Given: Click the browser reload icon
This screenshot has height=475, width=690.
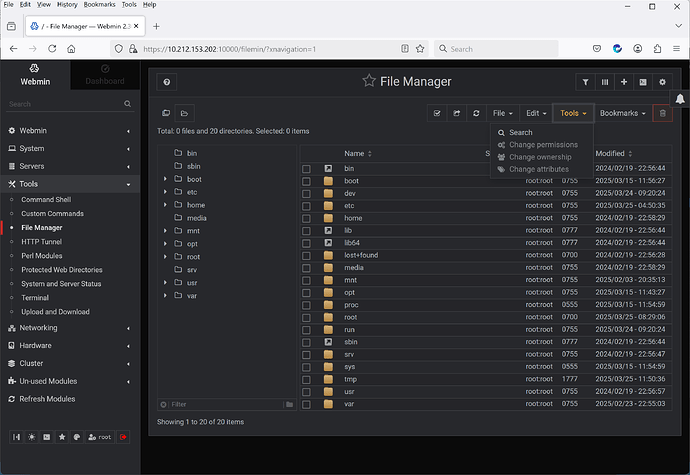Looking at the screenshot, I should [x=52, y=49].
